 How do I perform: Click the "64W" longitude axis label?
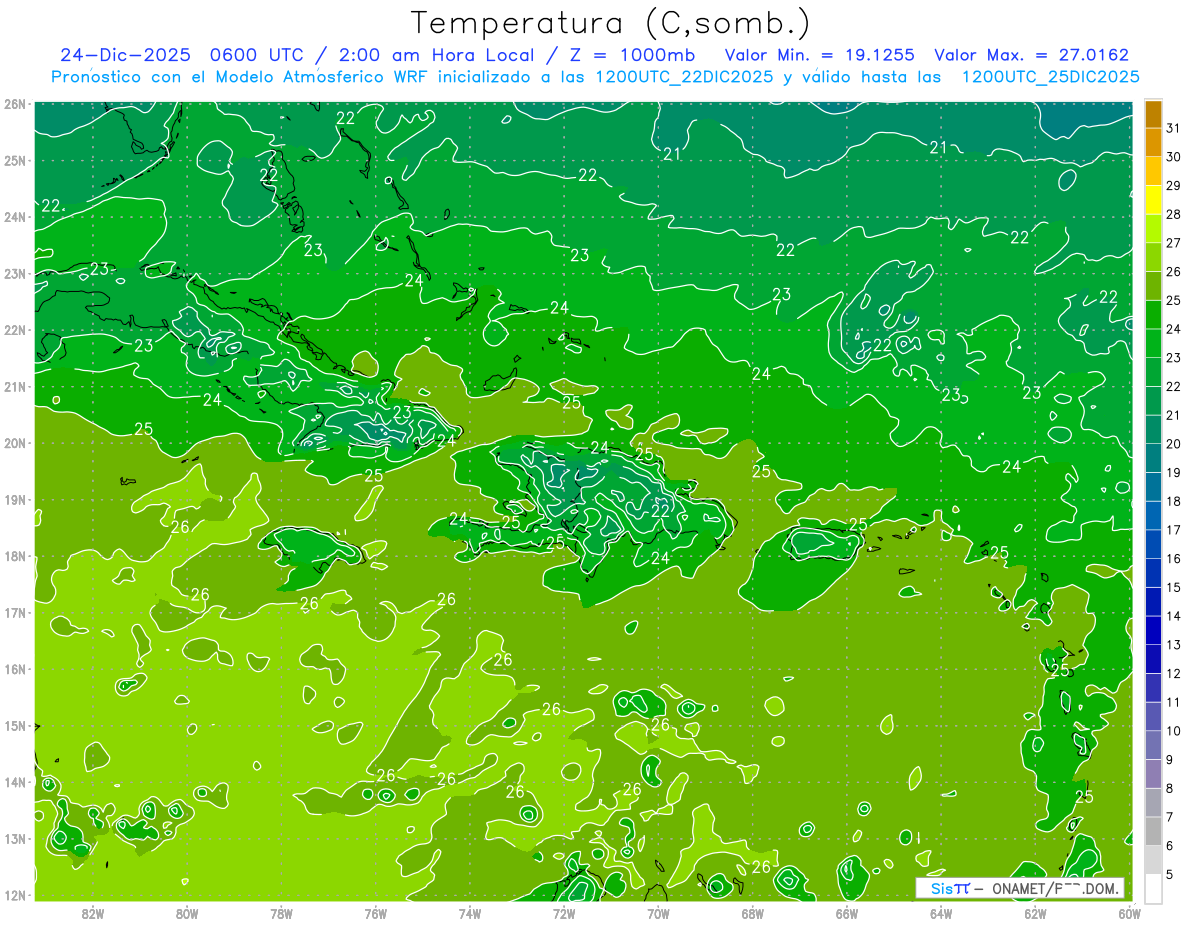point(941,913)
